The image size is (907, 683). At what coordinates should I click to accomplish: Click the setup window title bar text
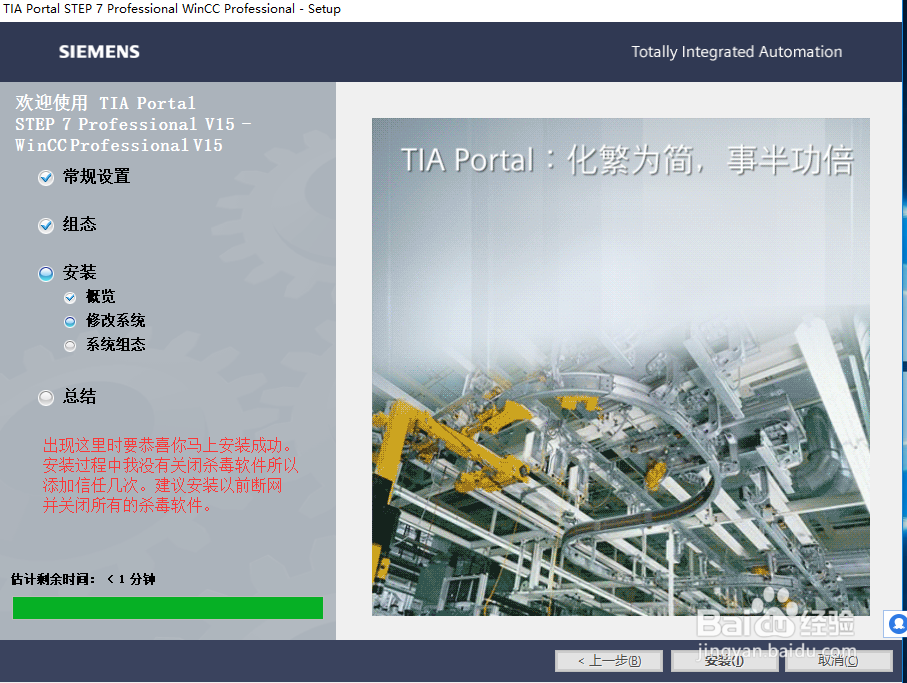coord(172,9)
